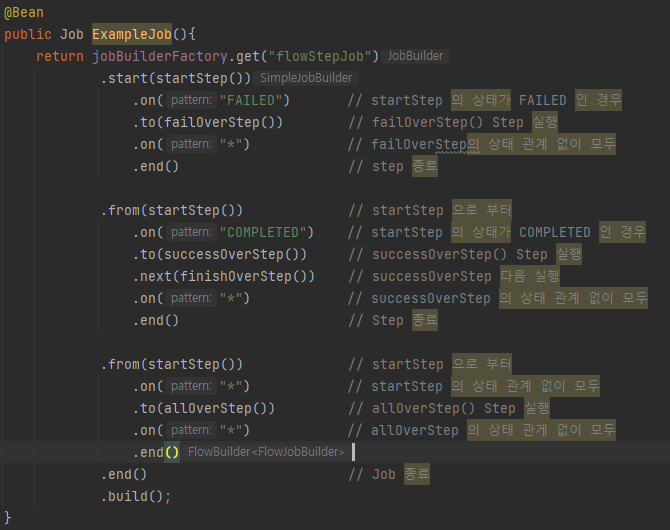Click the pattern hint before "COMPLETED"

(x=191, y=232)
